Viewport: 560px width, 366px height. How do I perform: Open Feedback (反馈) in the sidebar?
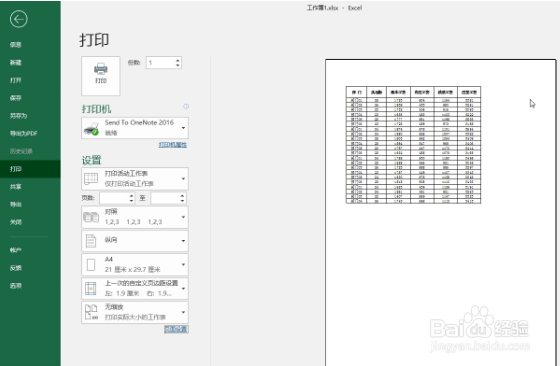click(16, 268)
